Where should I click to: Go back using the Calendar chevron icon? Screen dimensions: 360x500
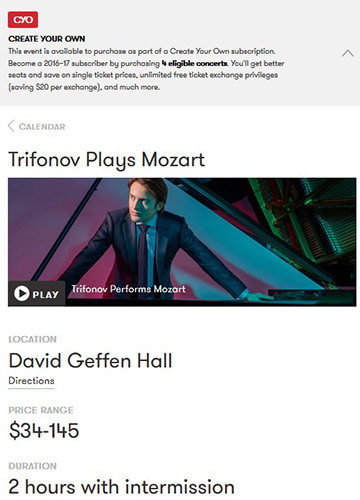point(11,126)
